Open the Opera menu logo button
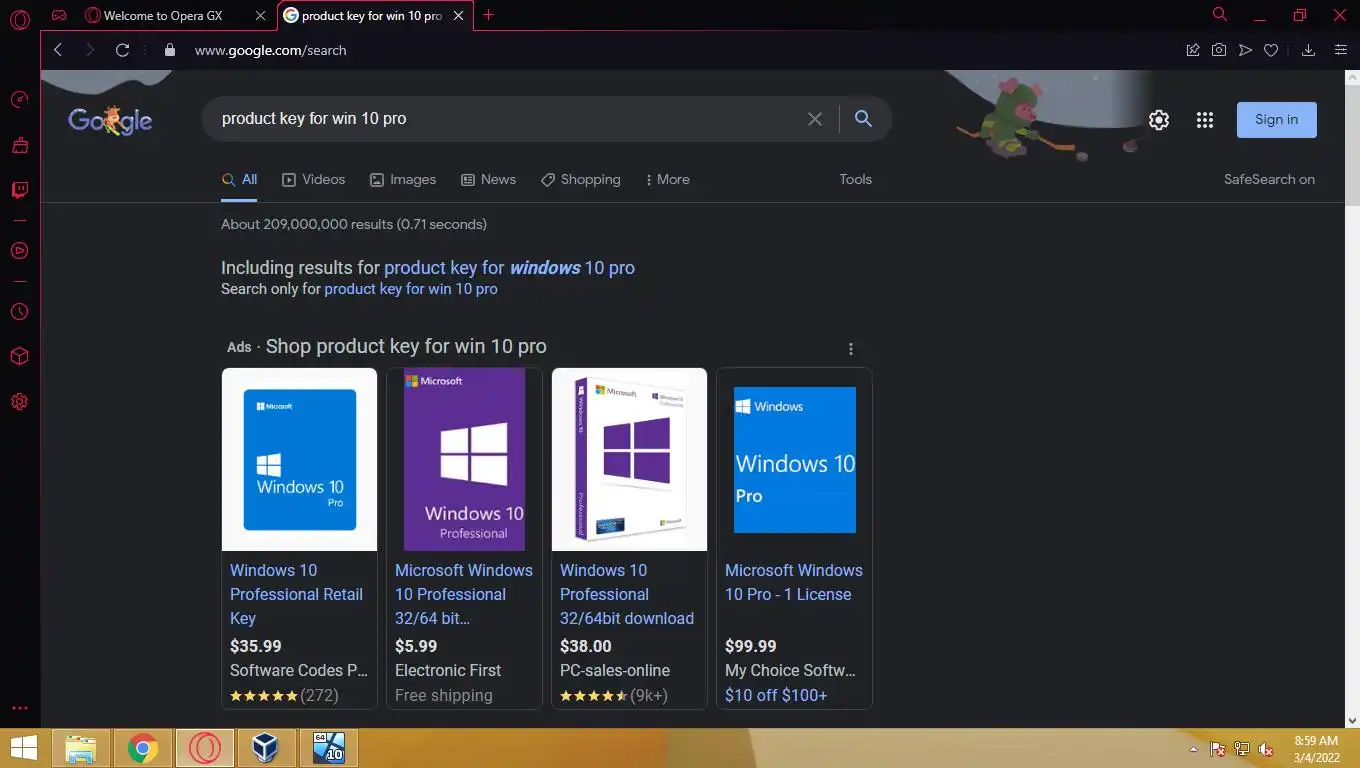Image resolution: width=1360 pixels, height=768 pixels. coord(19,19)
